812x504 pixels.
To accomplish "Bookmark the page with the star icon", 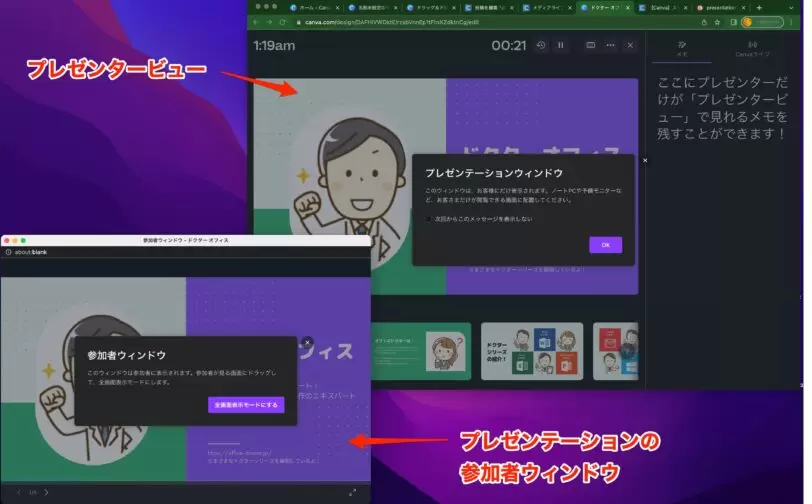I will click(x=717, y=22).
